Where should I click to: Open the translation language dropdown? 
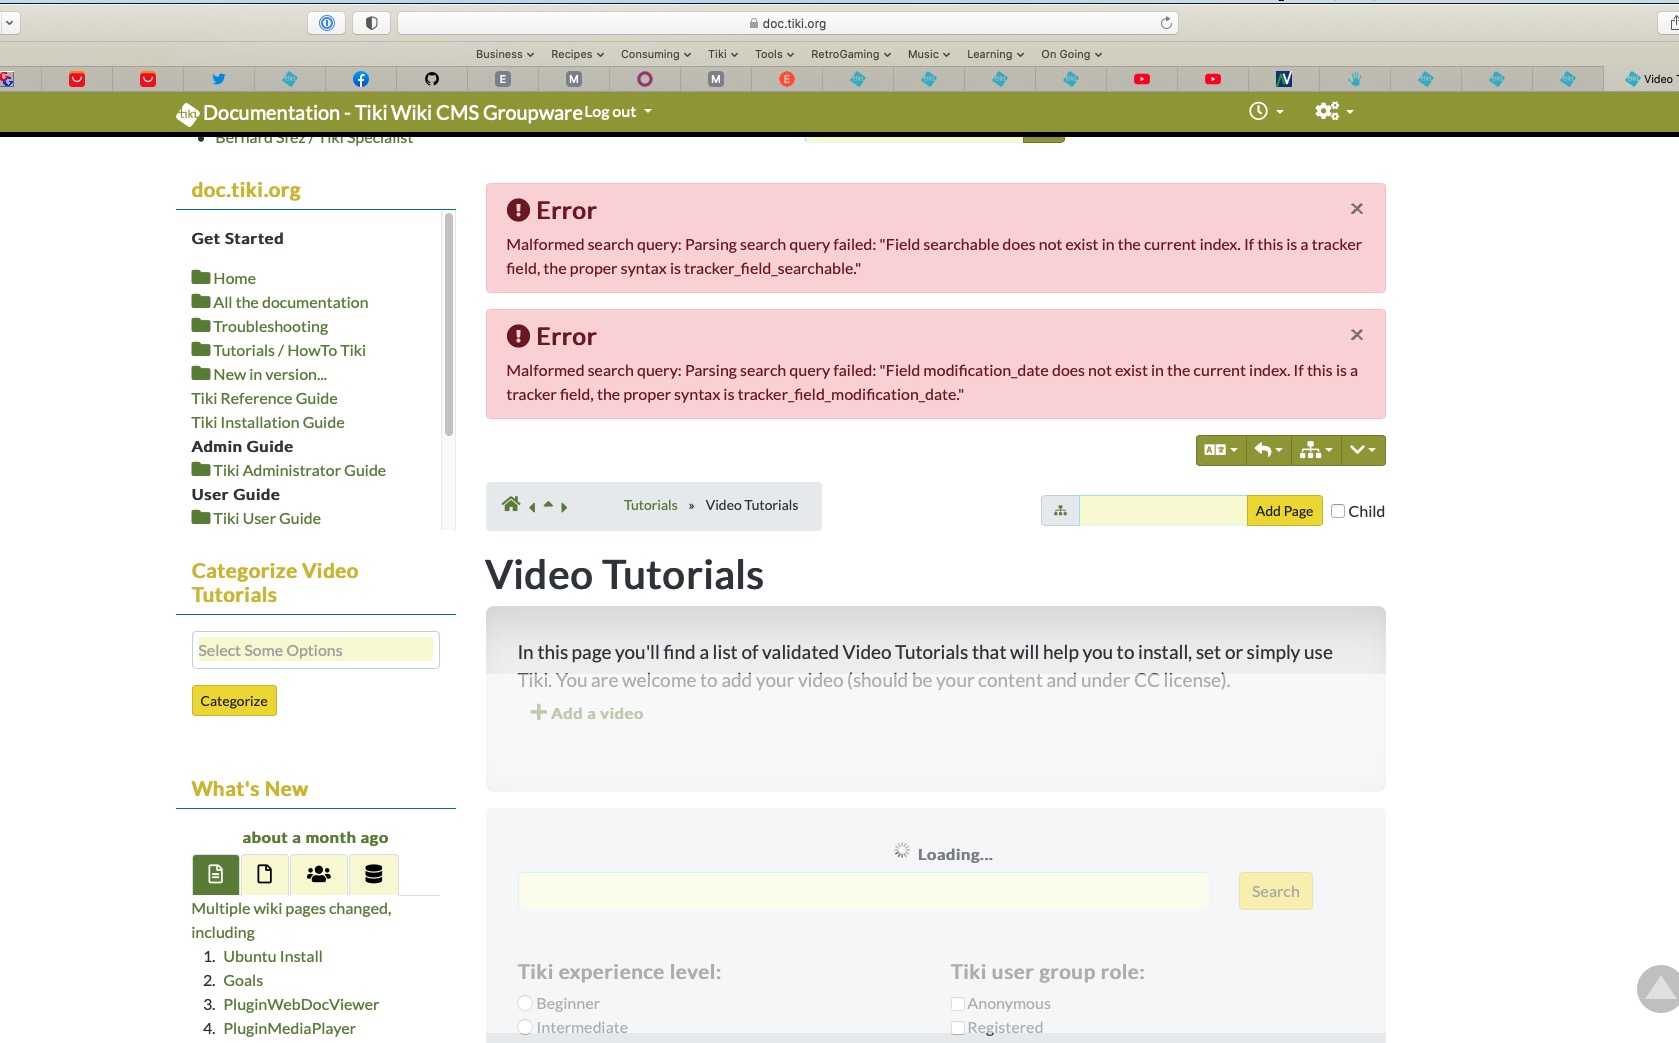tap(1220, 450)
